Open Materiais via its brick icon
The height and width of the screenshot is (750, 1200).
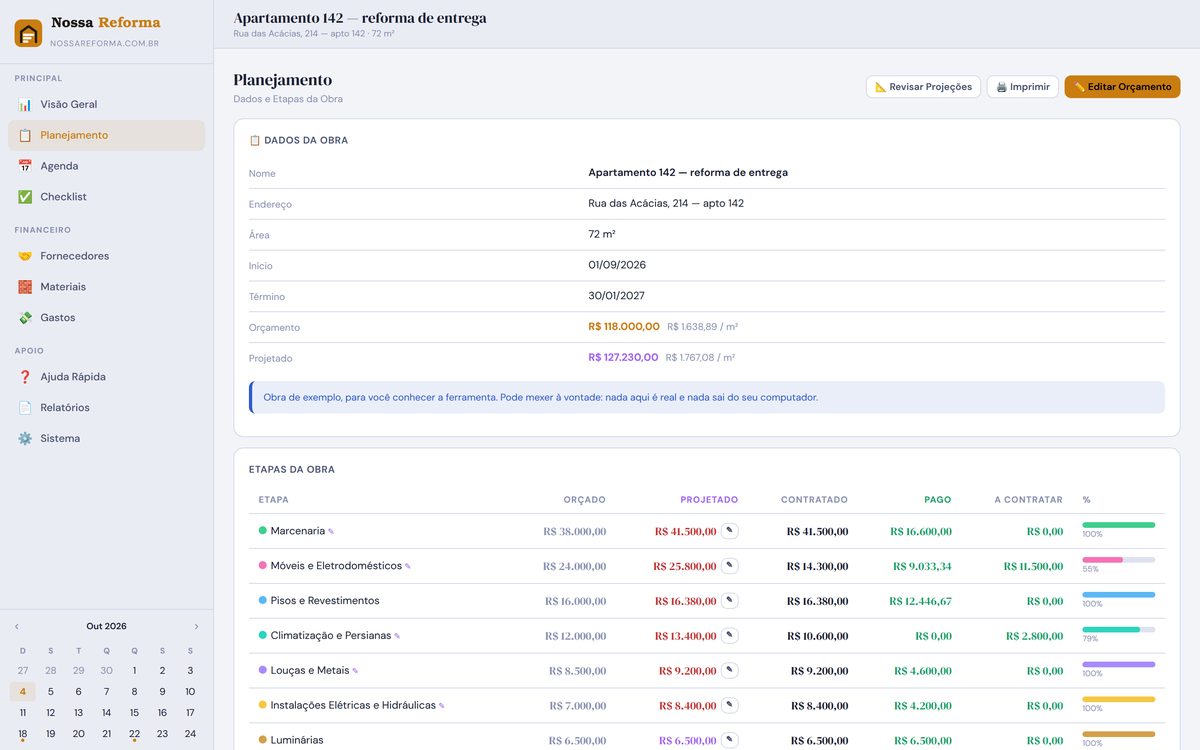pos(25,287)
